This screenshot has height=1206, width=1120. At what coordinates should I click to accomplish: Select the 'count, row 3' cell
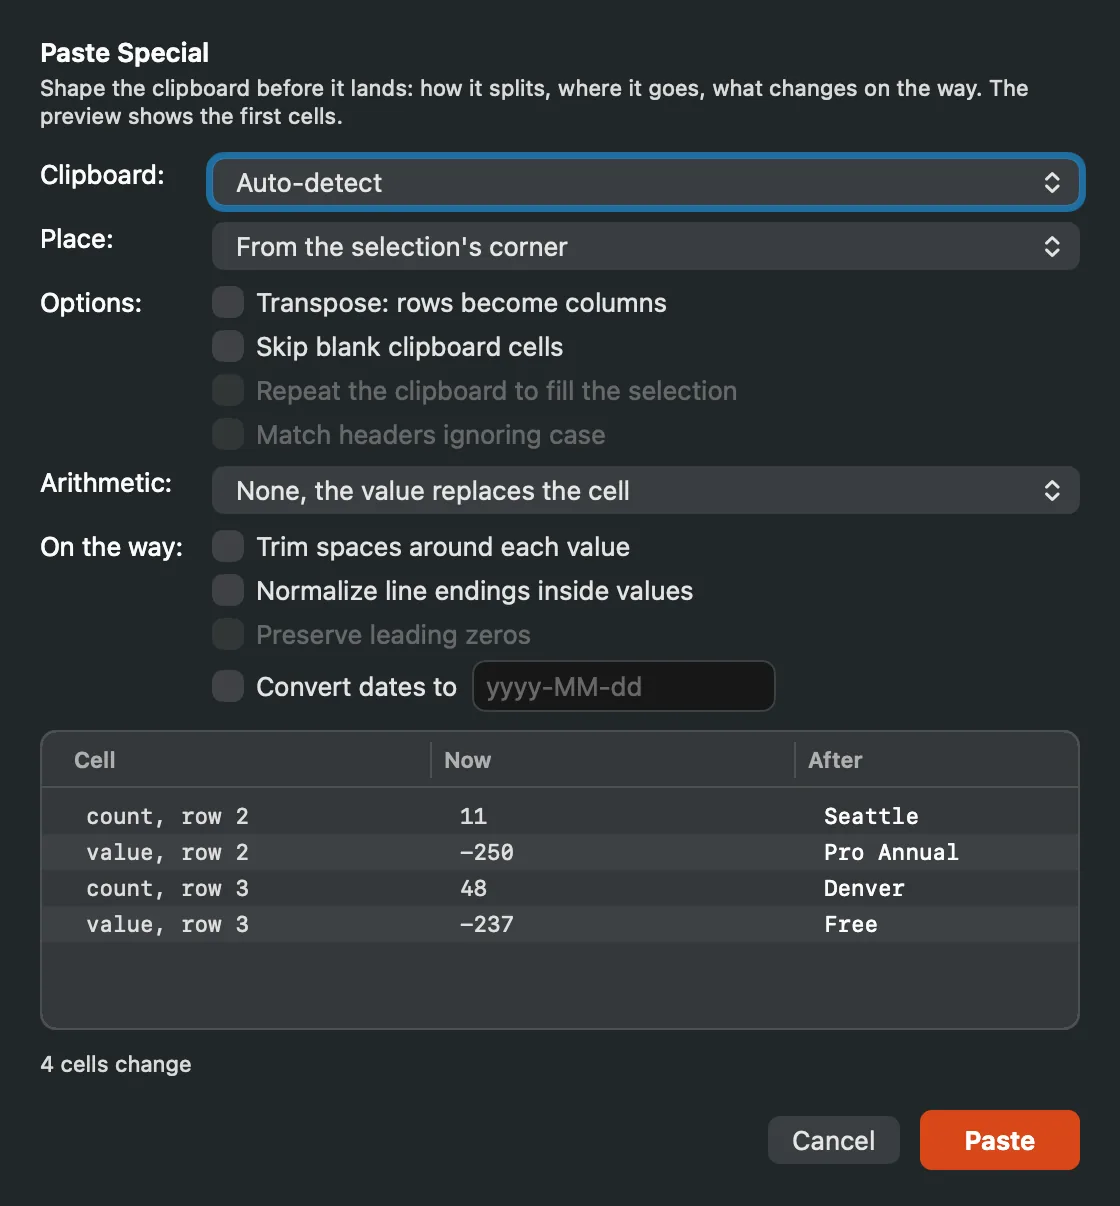click(x=167, y=888)
